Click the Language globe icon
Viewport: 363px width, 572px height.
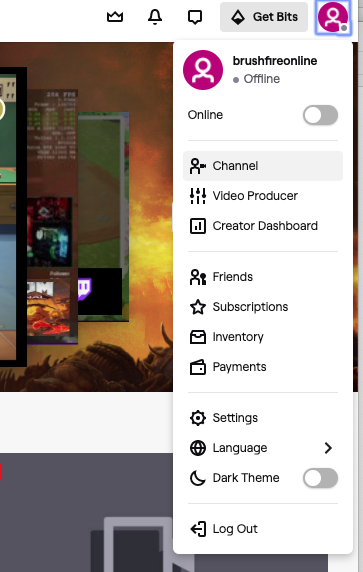point(198,448)
